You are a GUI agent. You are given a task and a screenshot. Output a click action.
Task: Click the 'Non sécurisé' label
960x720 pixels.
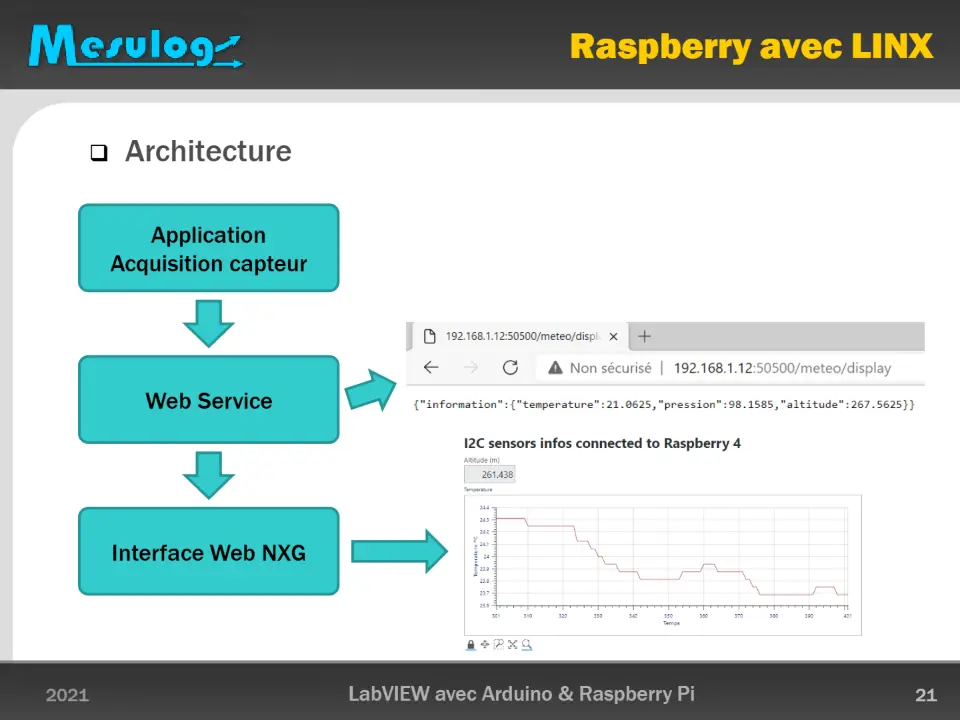[x=610, y=368]
